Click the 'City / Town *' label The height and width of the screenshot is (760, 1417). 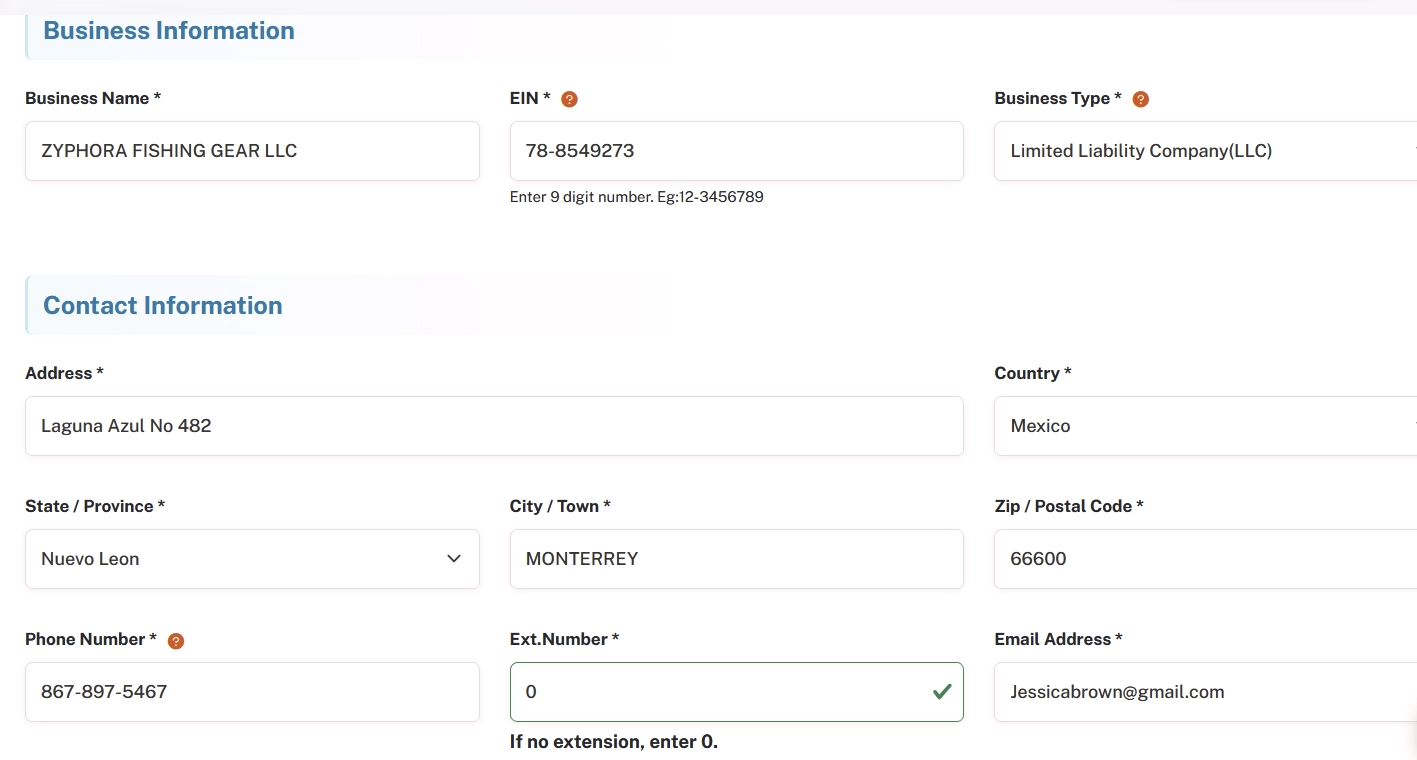(x=560, y=506)
